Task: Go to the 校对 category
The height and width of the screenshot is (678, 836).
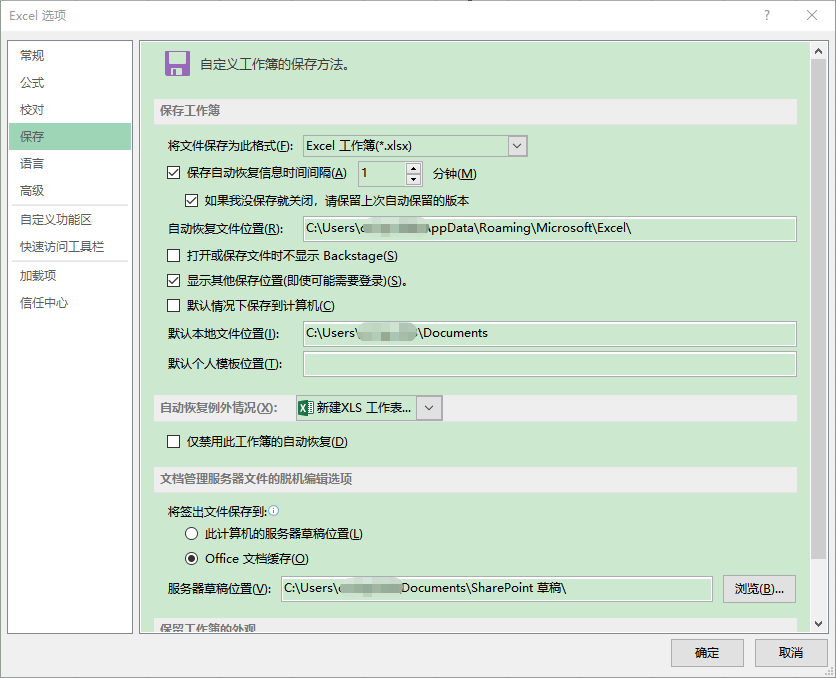Action: [70, 110]
